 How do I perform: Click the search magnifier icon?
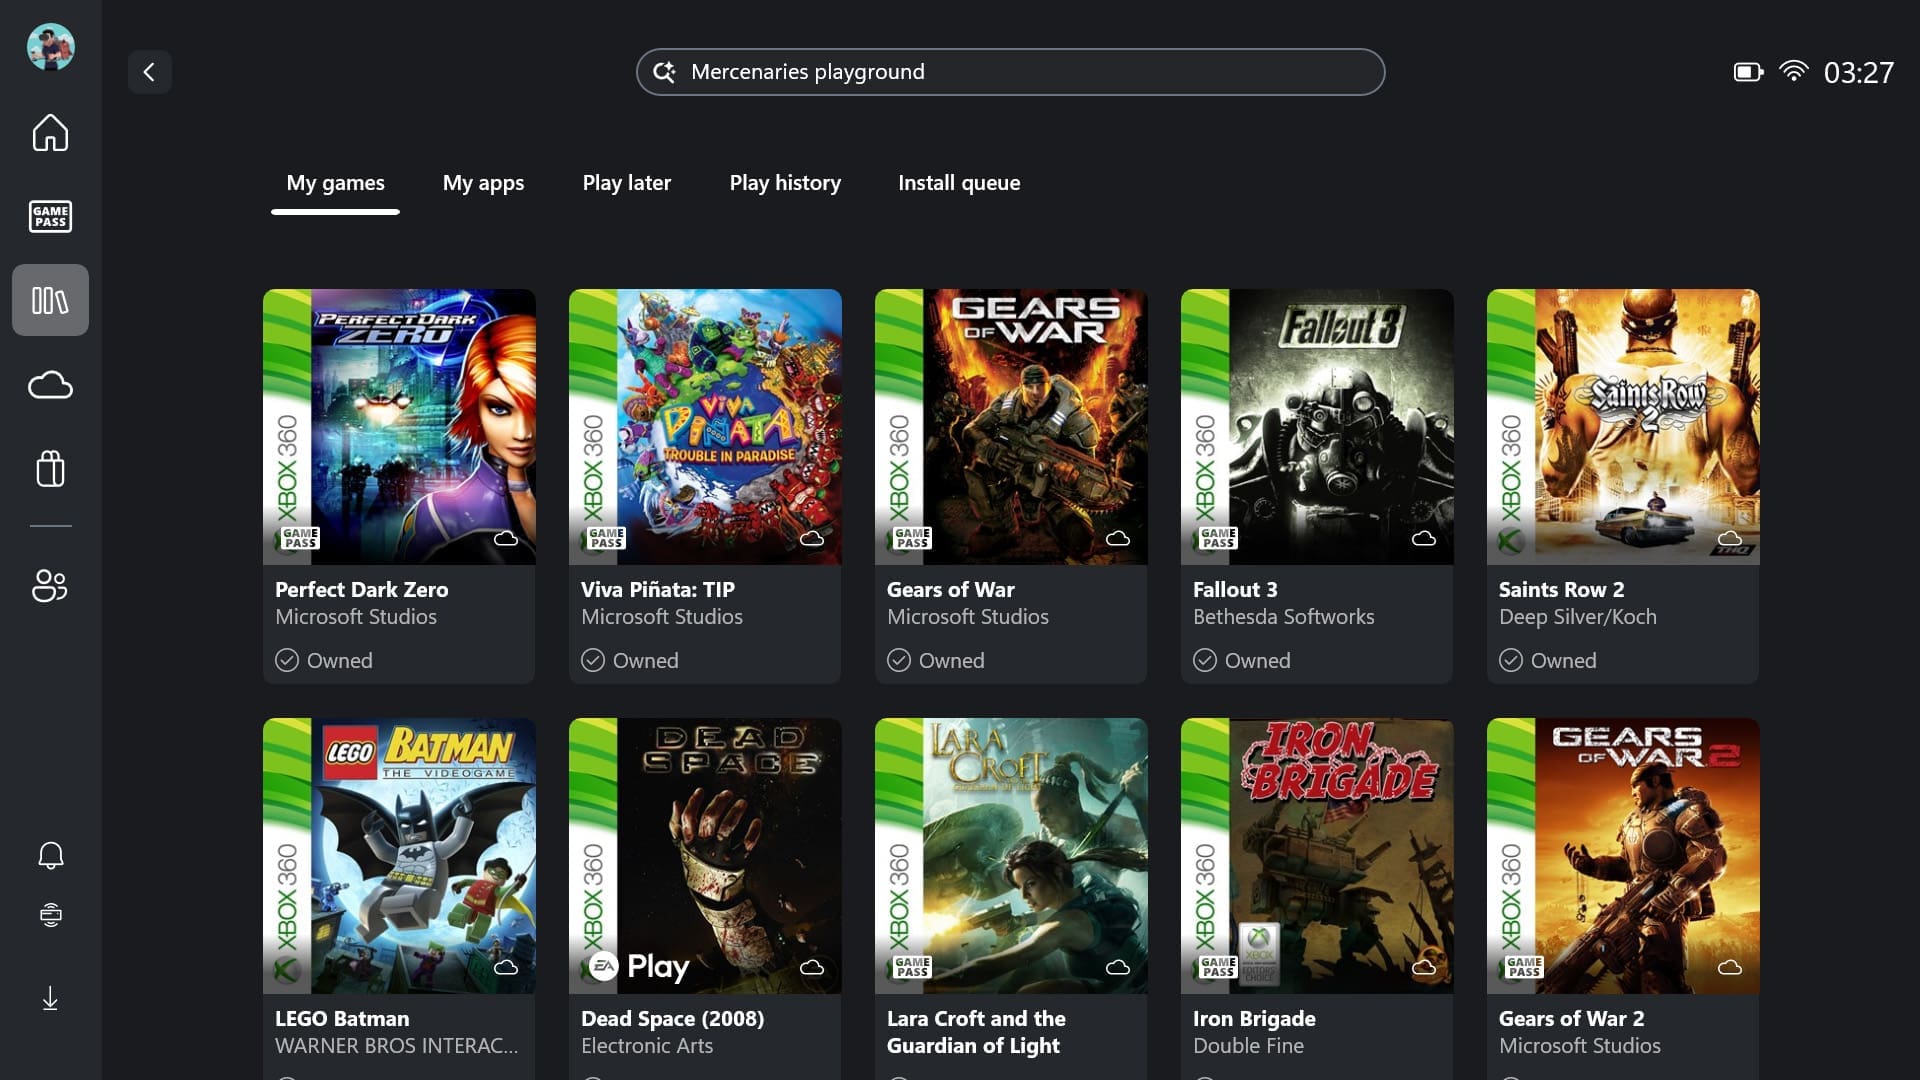(664, 72)
